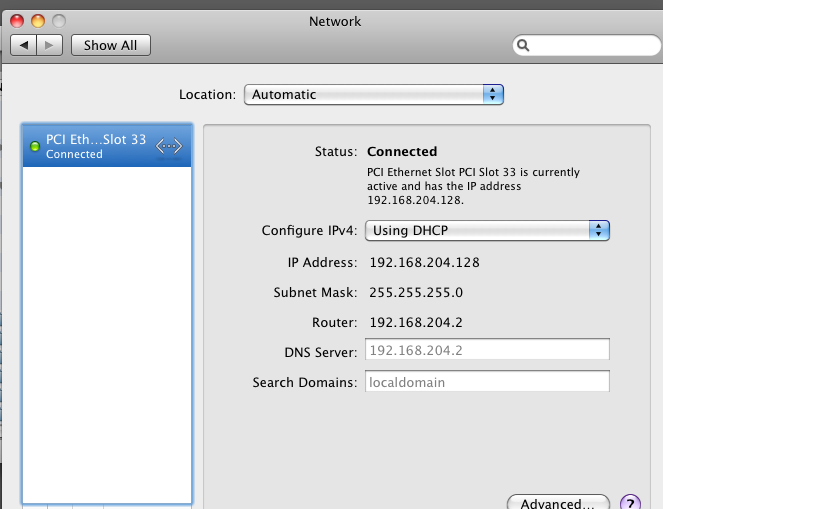Screen dimensions: 819x509
Task: Open the Location dropdown set to Automatic
Action: 373,95
